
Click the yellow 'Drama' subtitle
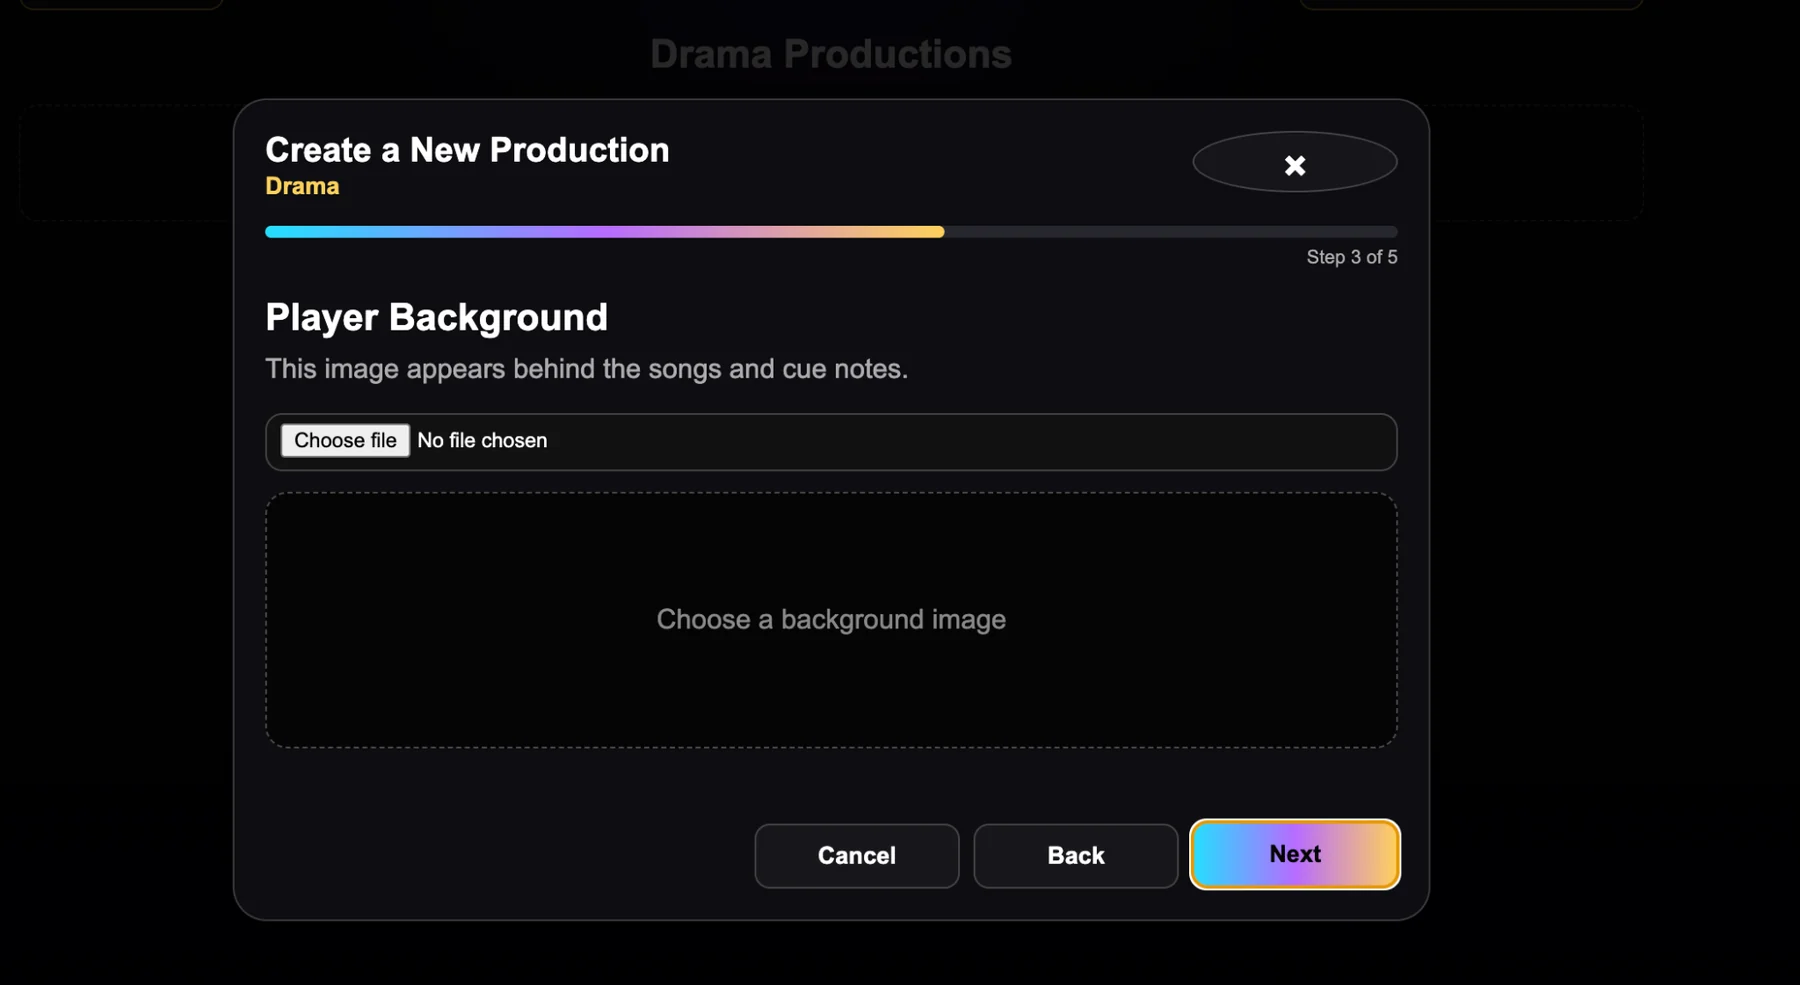point(302,186)
